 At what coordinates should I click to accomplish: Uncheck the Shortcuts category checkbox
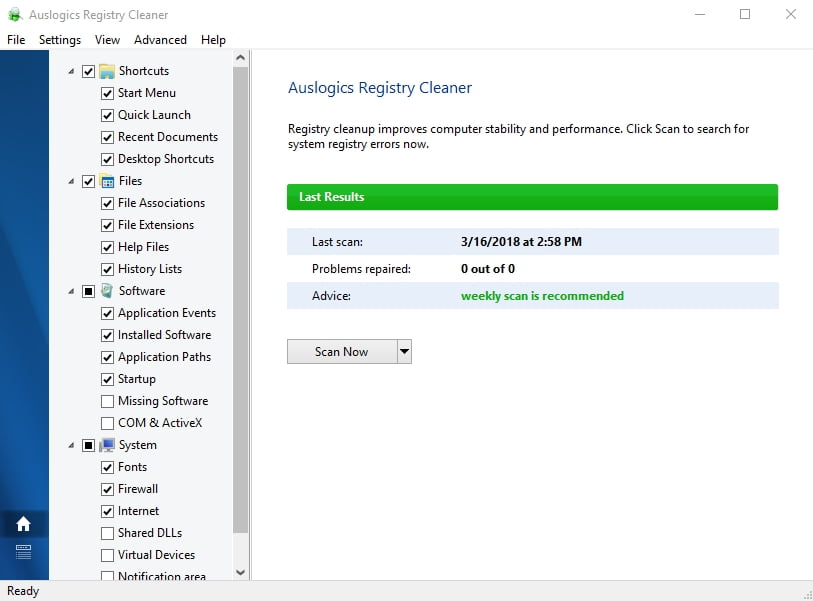click(x=89, y=72)
